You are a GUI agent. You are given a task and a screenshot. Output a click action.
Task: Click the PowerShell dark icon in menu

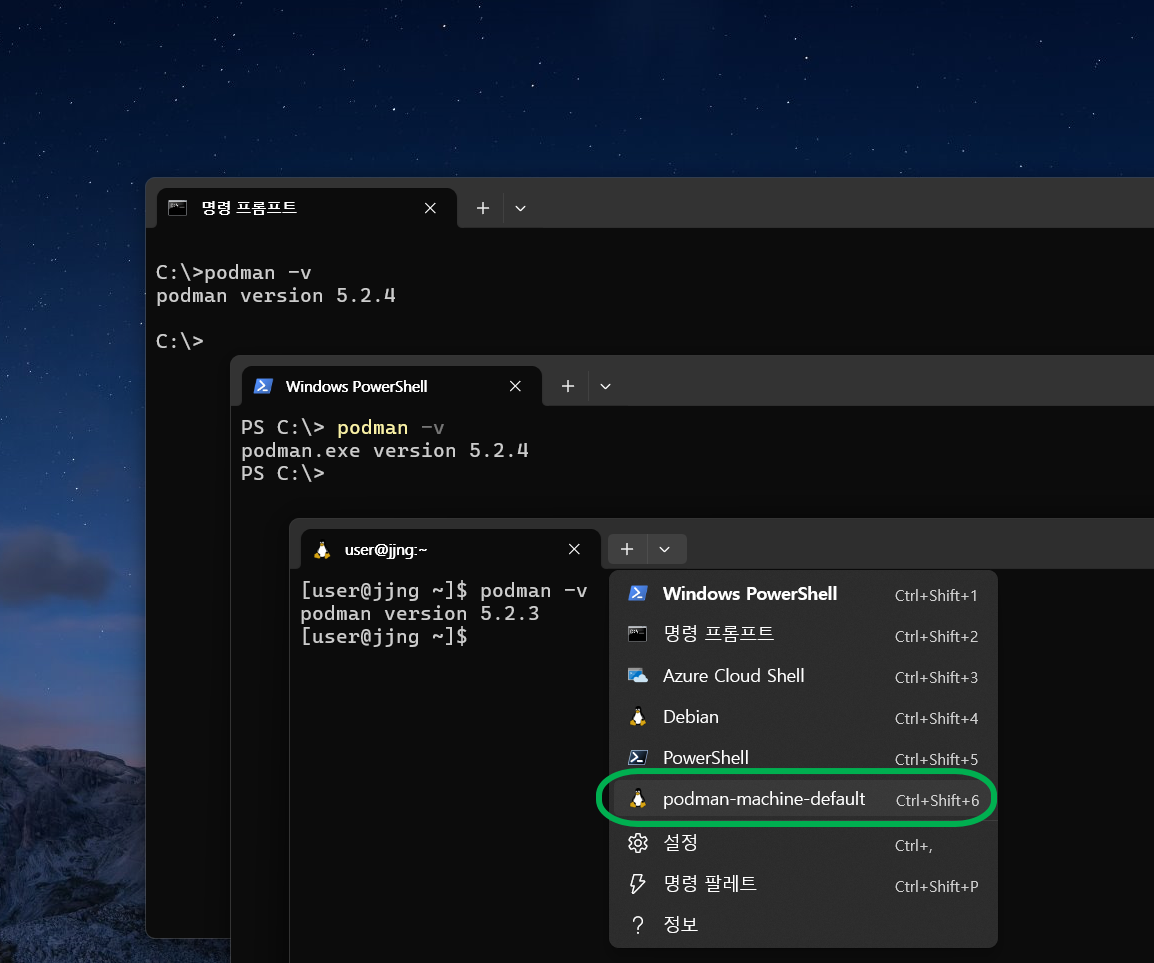(x=637, y=758)
